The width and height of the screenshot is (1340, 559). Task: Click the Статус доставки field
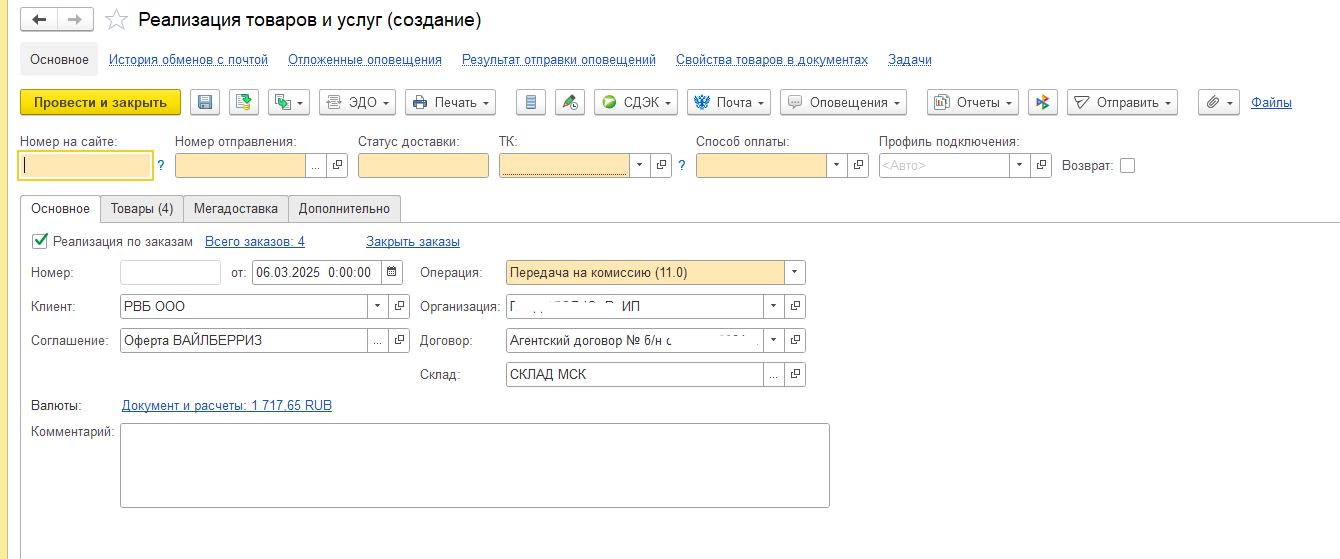(x=421, y=166)
